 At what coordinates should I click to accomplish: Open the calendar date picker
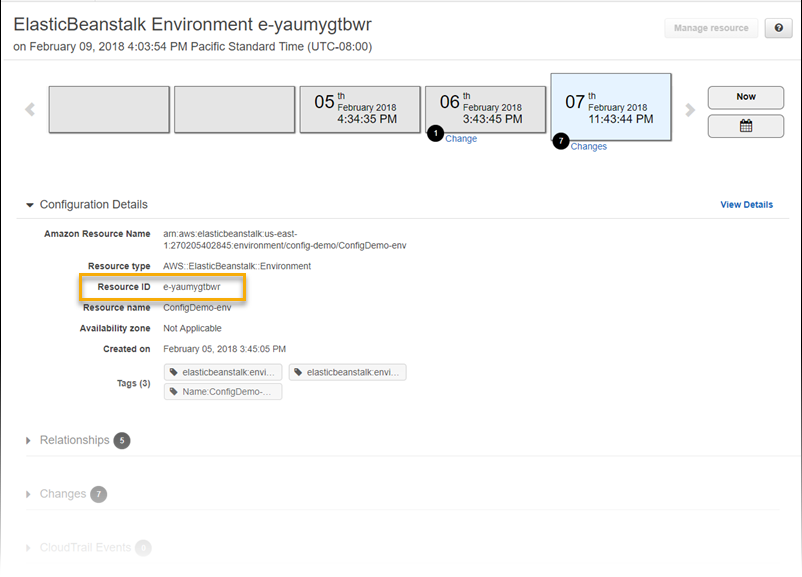(x=744, y=125)
